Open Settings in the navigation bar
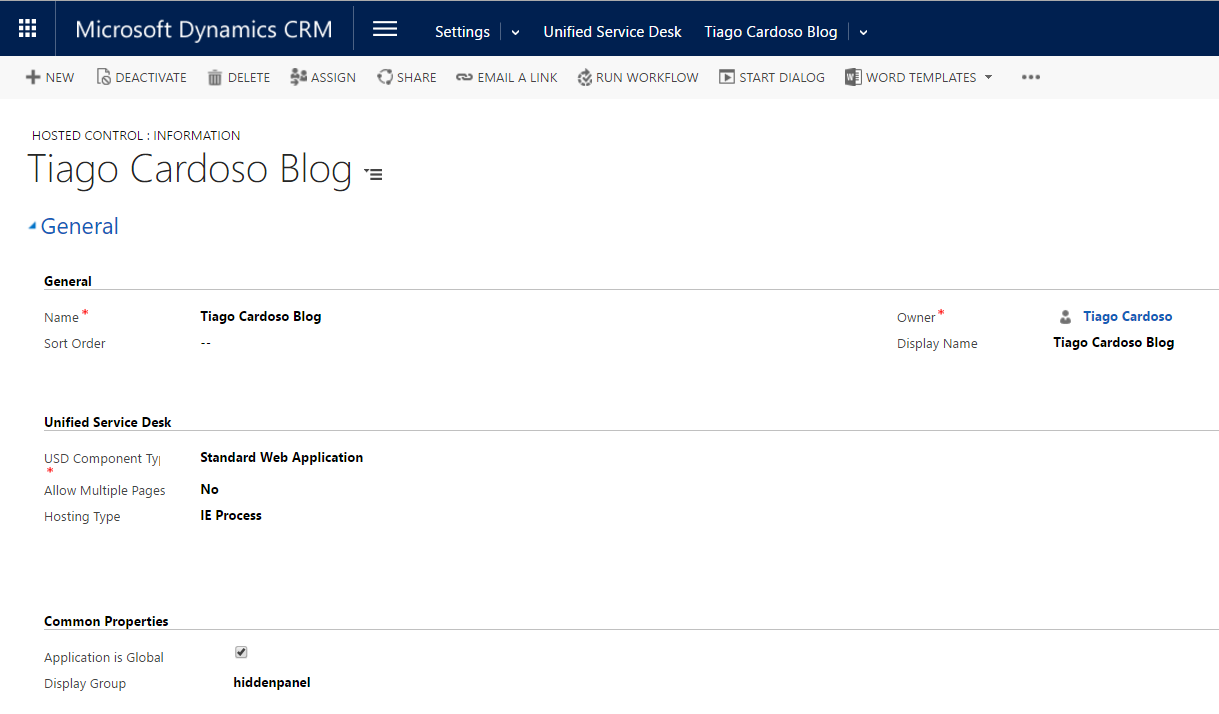This screenshot has width=1219, height=714. pos(462,32)
